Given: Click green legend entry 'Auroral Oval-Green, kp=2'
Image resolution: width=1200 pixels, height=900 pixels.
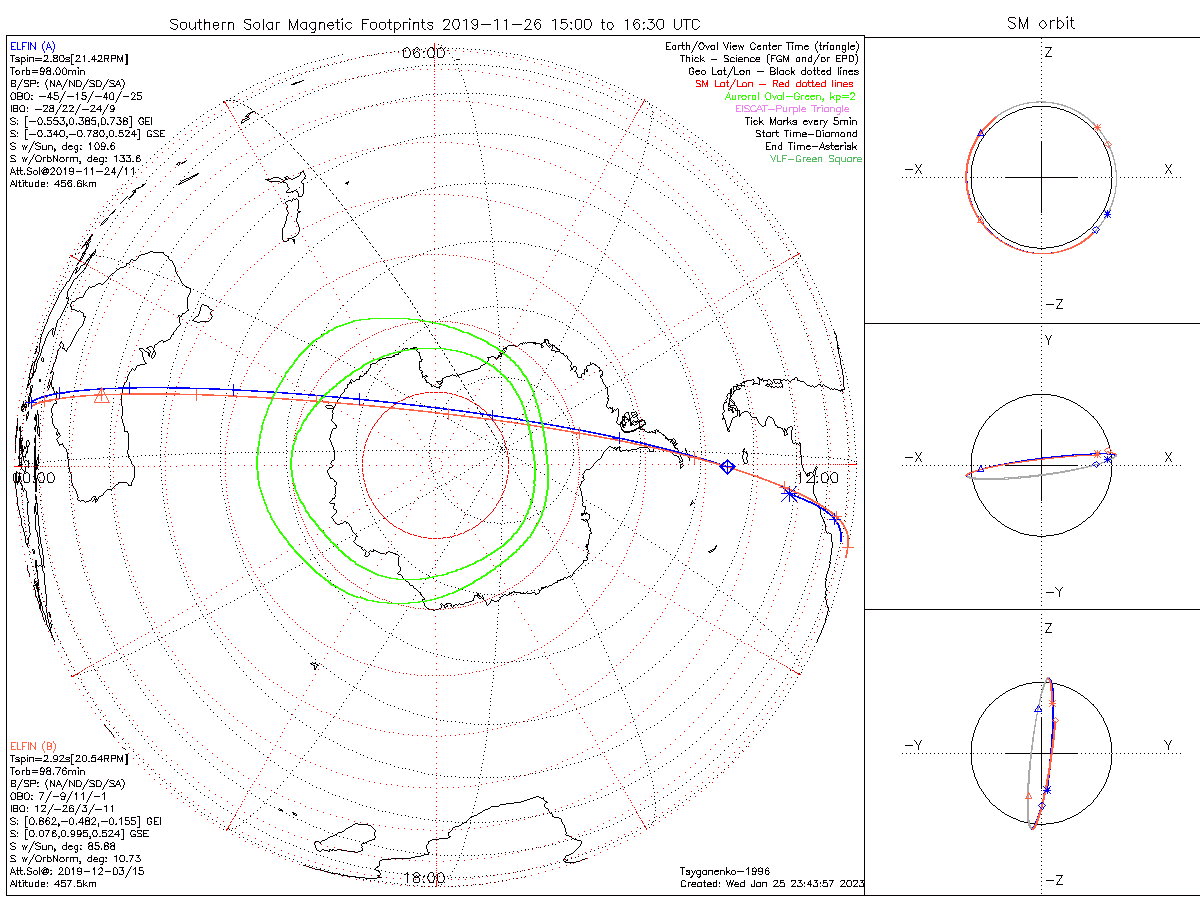Looking at the screenshot, I should pyautogui.click(x=790, y=97).
